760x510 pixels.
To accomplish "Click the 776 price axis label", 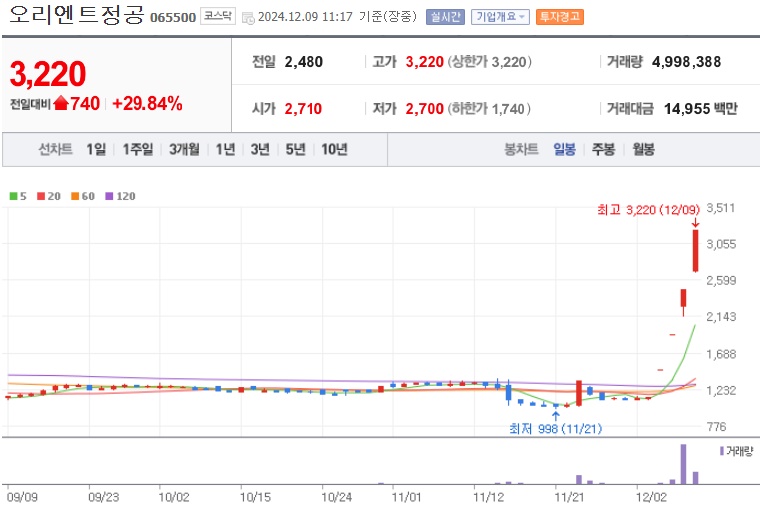I will point(716,427).
